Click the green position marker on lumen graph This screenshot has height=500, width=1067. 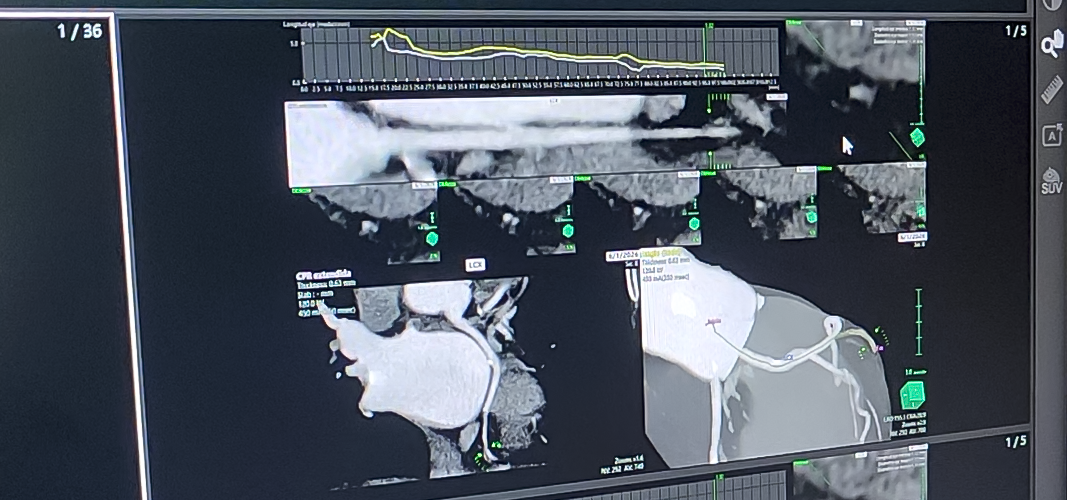(706, 51)
